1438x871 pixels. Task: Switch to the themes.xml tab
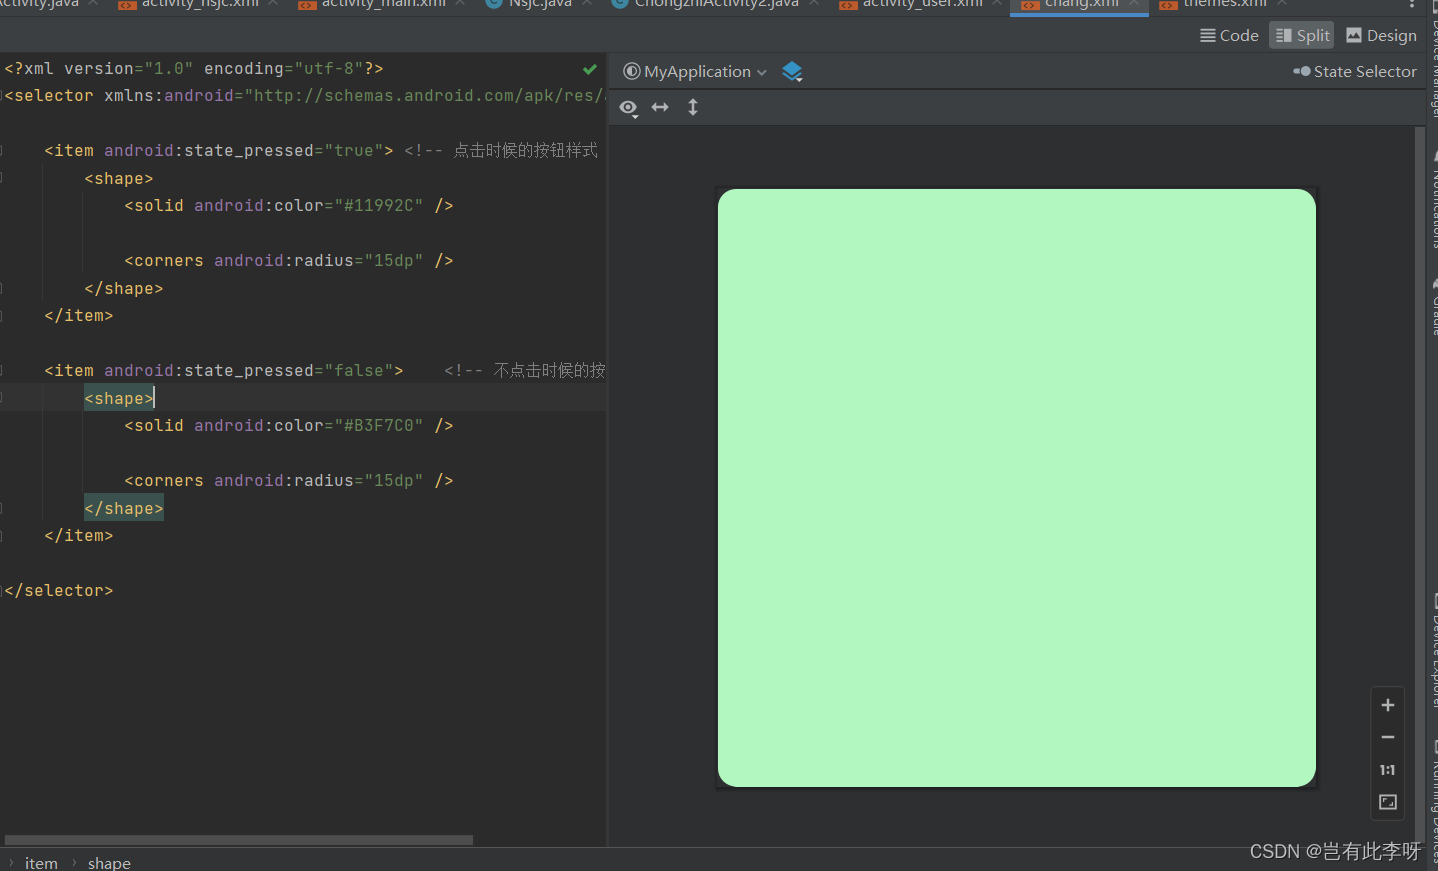click(1221, 4)
